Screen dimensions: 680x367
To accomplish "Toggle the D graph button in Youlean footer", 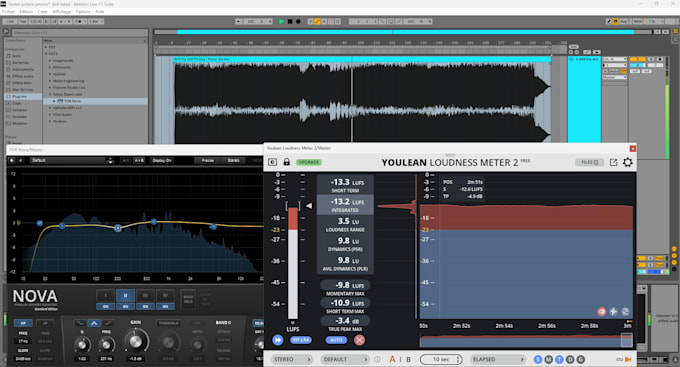I will [570, 359].
